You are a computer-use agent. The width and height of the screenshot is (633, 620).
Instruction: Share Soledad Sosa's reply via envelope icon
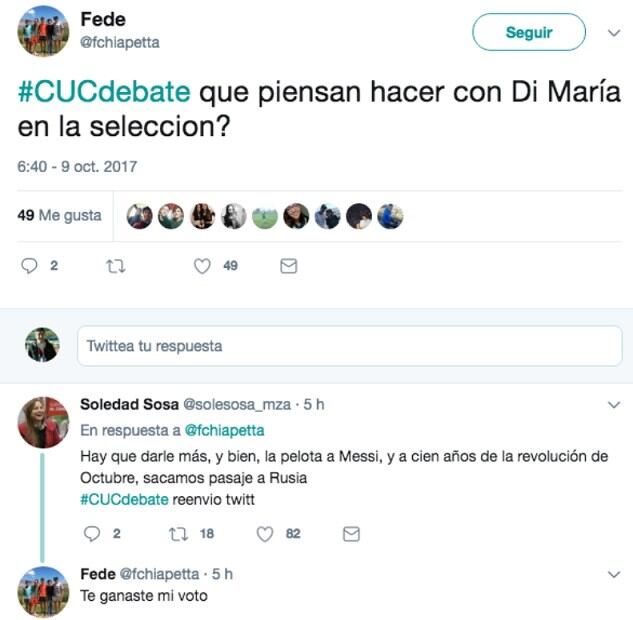[x=351, y=534]
